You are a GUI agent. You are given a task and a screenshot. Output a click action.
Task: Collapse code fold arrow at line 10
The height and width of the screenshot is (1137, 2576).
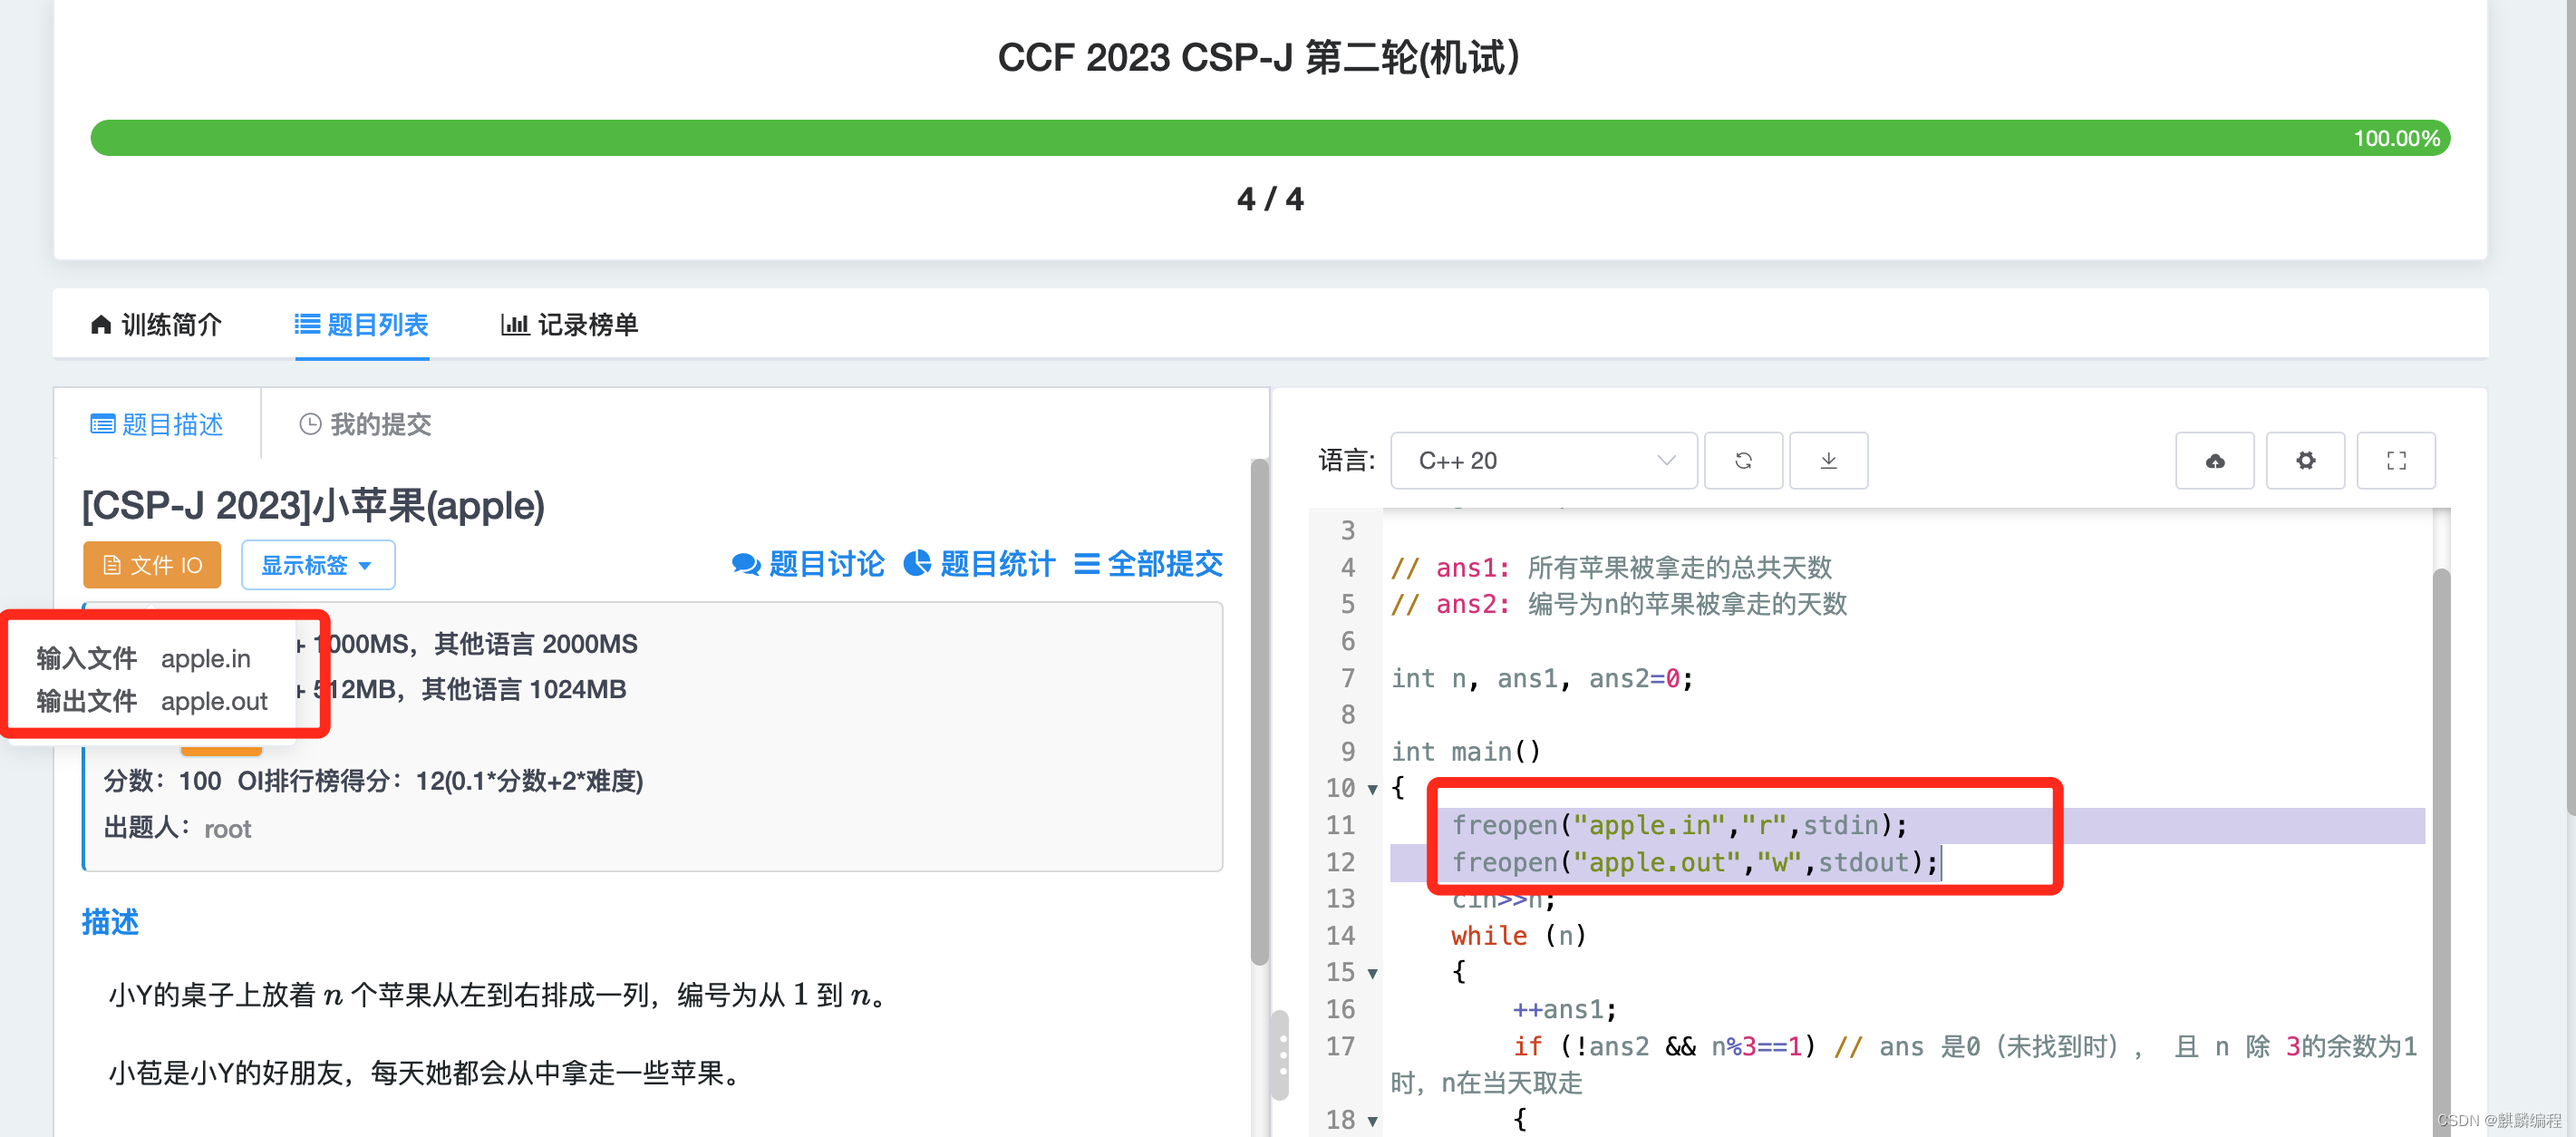click(1372, 789)
